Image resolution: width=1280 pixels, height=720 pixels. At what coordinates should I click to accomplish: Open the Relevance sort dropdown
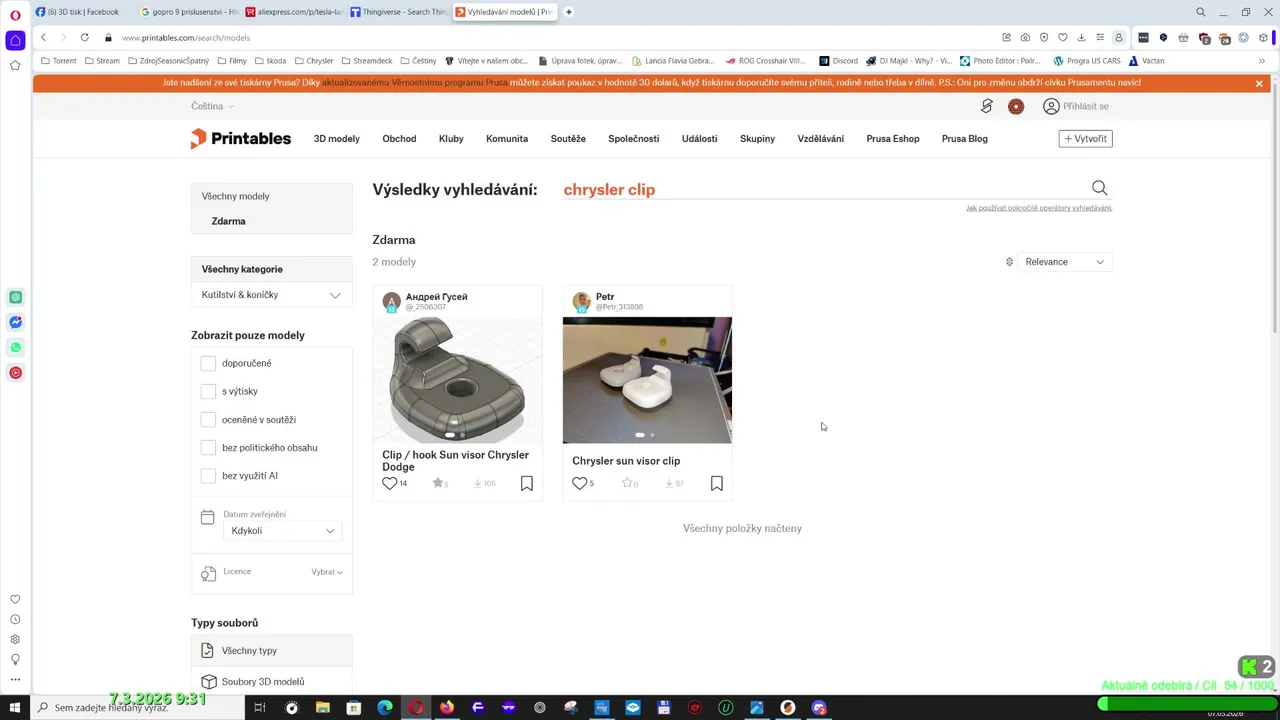click(x=1064, y=262)
